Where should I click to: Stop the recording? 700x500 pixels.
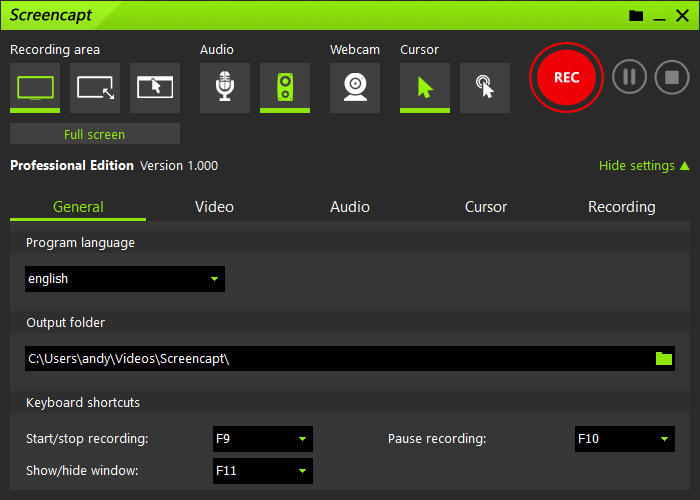pos(672,77)
